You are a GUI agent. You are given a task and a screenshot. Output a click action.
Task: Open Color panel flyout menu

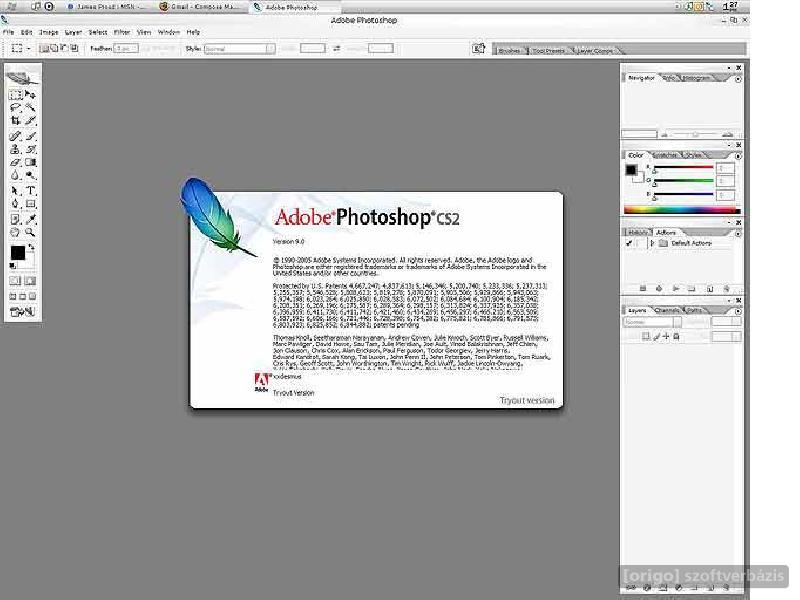pyautogui.click(x=738, y=156)
